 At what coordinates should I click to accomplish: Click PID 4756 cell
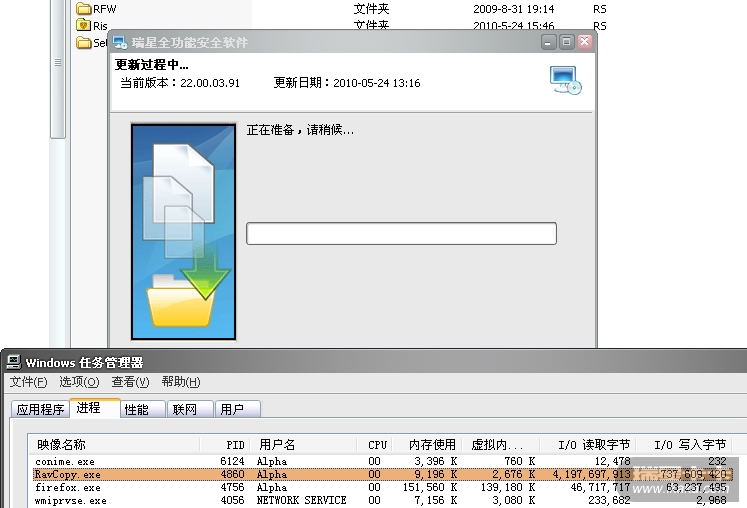232,487
